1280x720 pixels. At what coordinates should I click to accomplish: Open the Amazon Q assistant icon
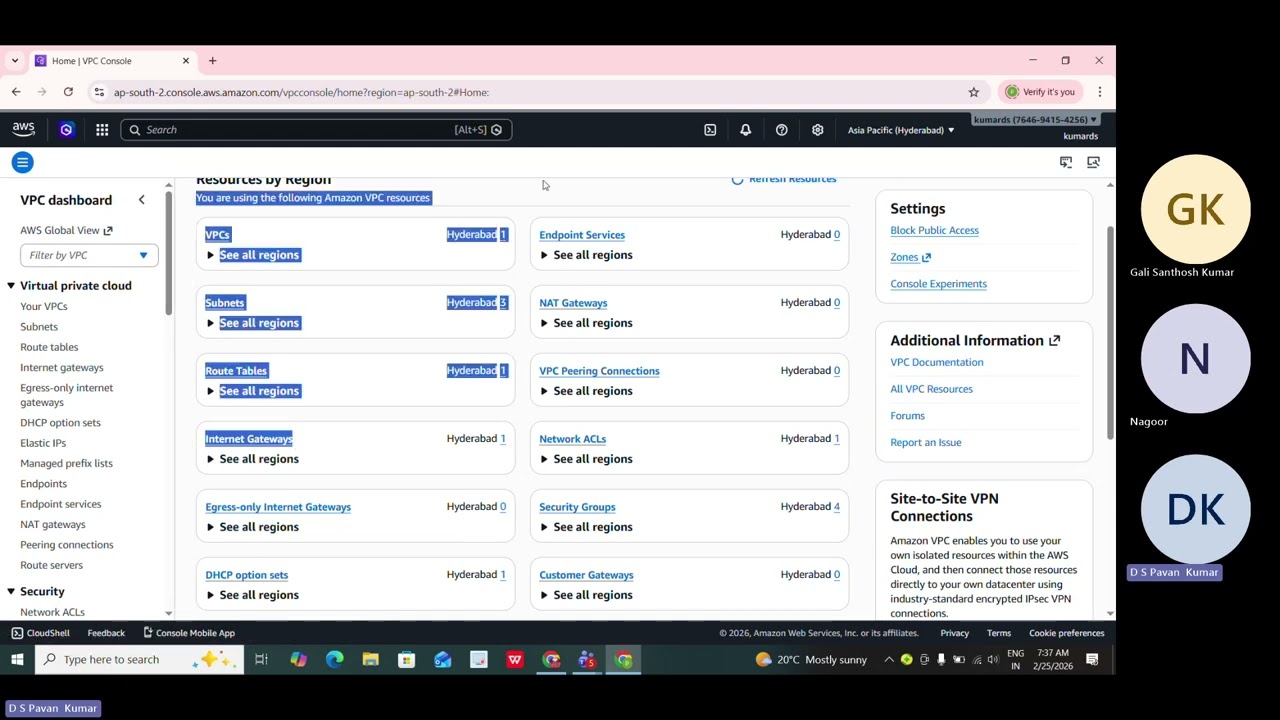pos(66,129)
